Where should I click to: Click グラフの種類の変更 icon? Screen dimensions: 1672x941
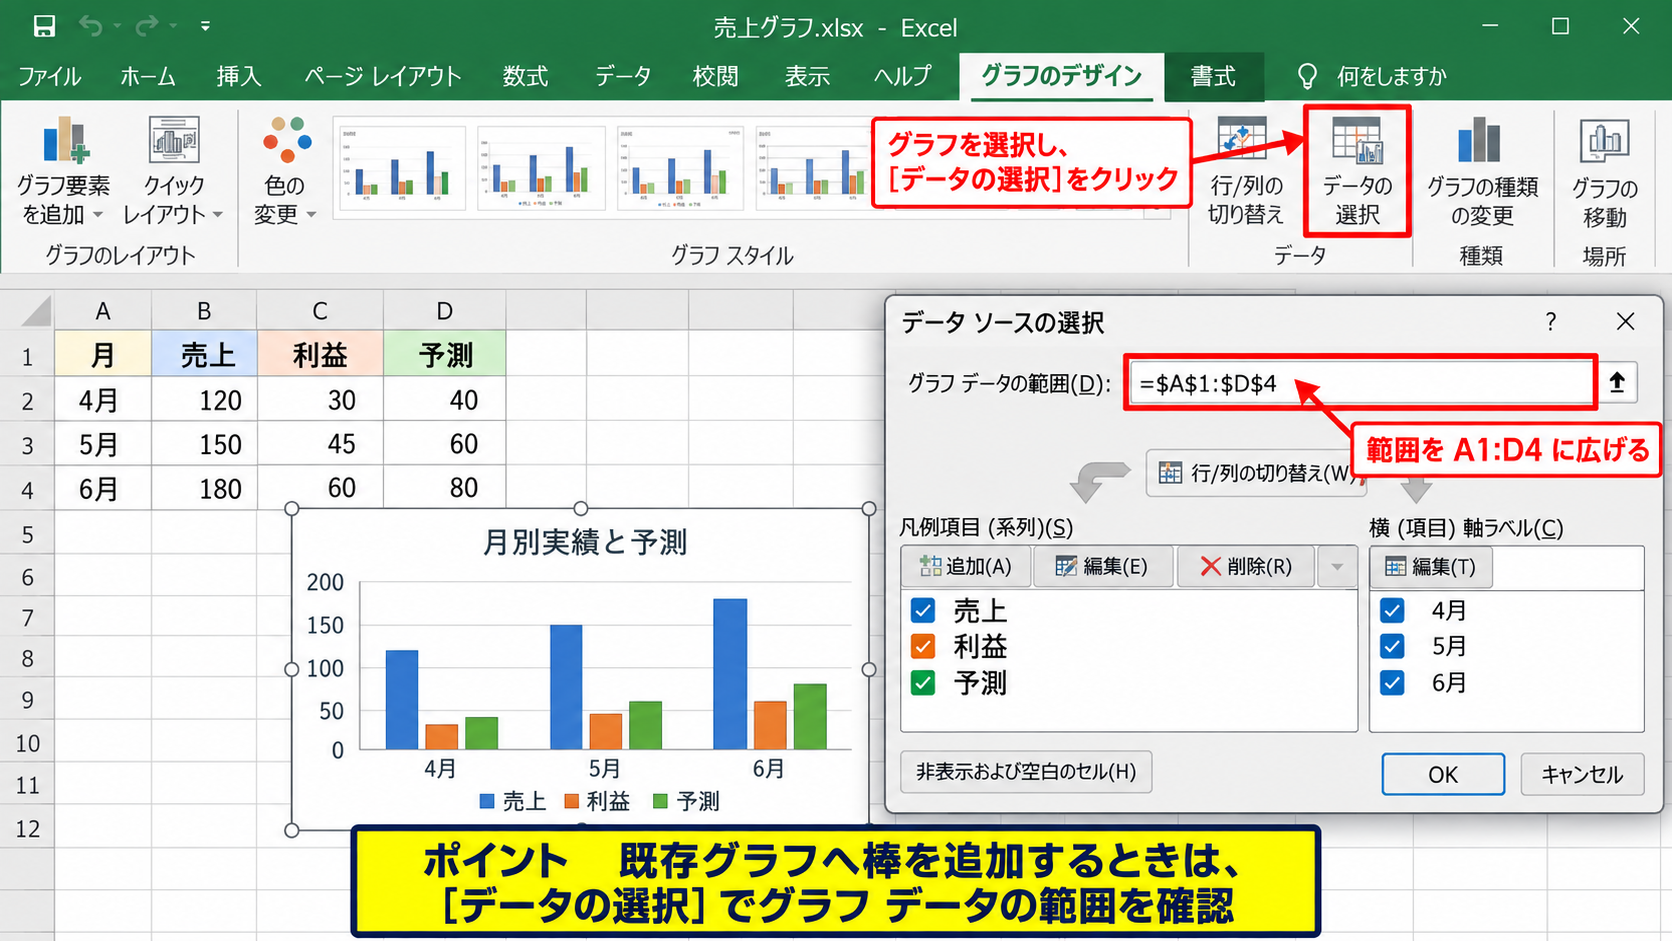tap(1481, 170)
